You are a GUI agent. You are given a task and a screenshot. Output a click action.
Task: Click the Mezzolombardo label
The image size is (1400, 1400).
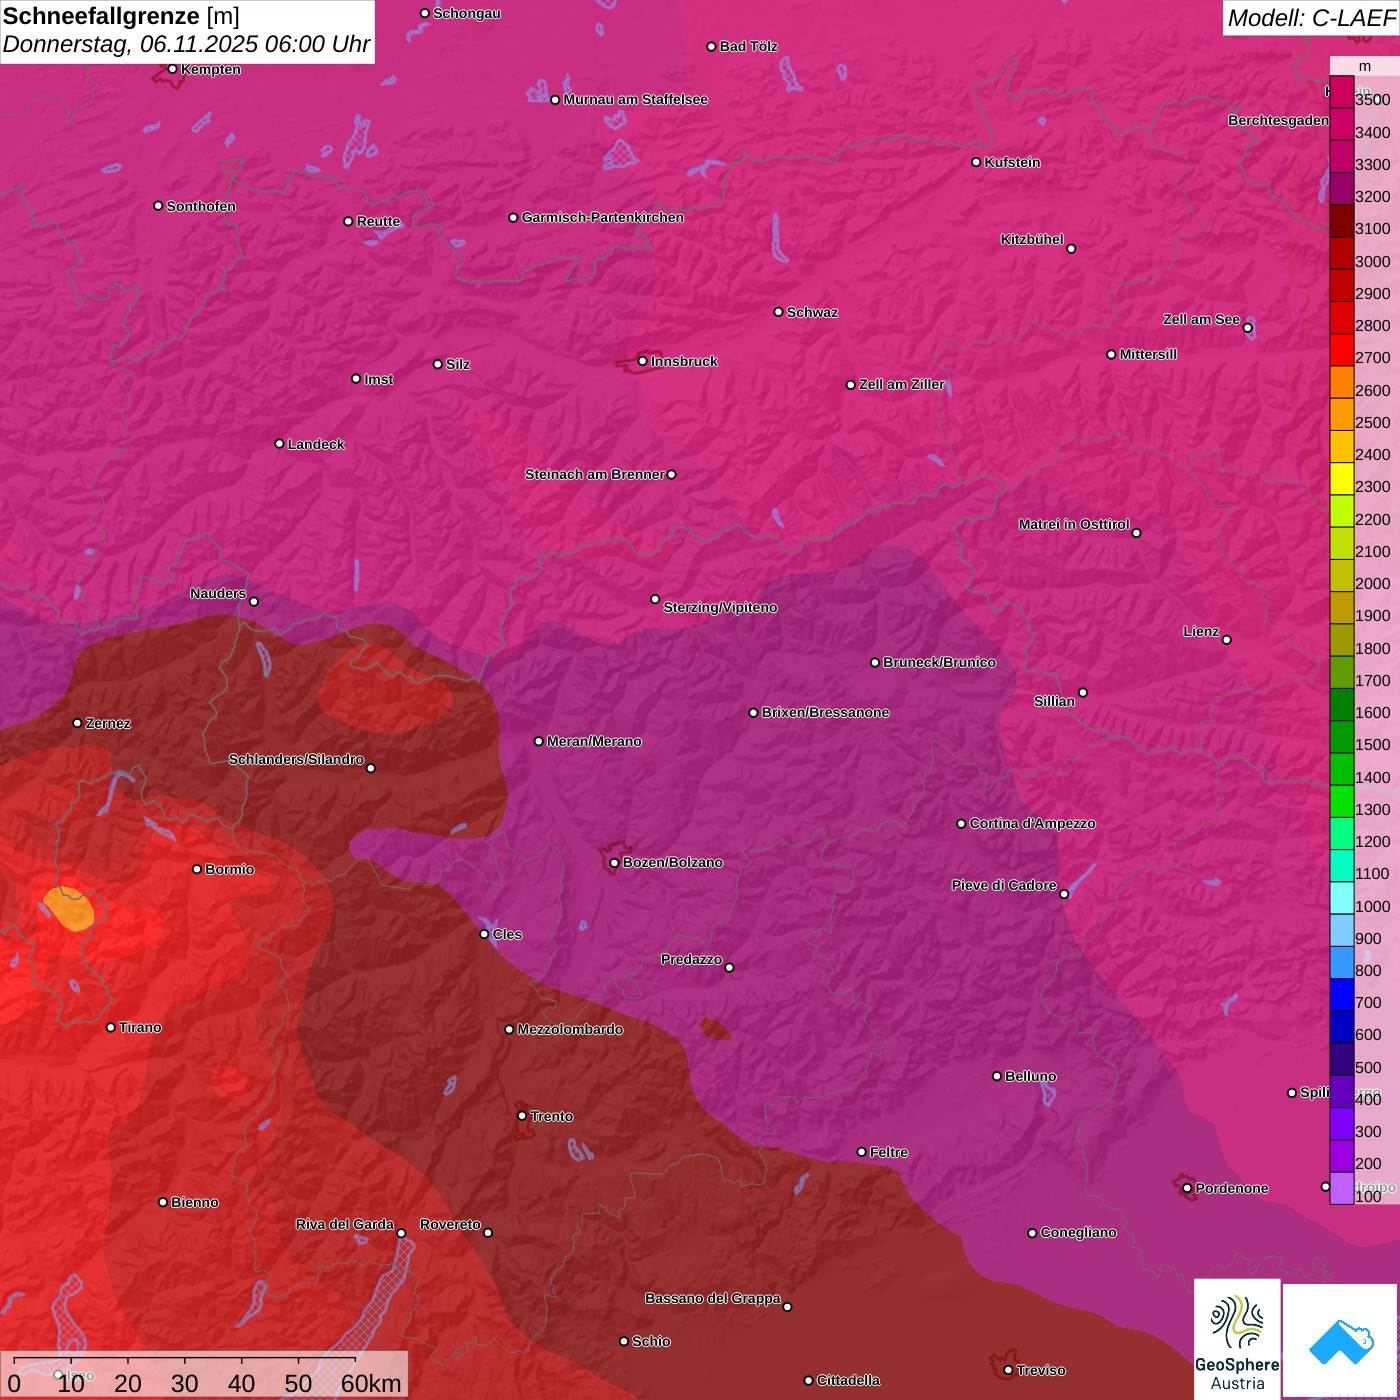click(570, 1029)
